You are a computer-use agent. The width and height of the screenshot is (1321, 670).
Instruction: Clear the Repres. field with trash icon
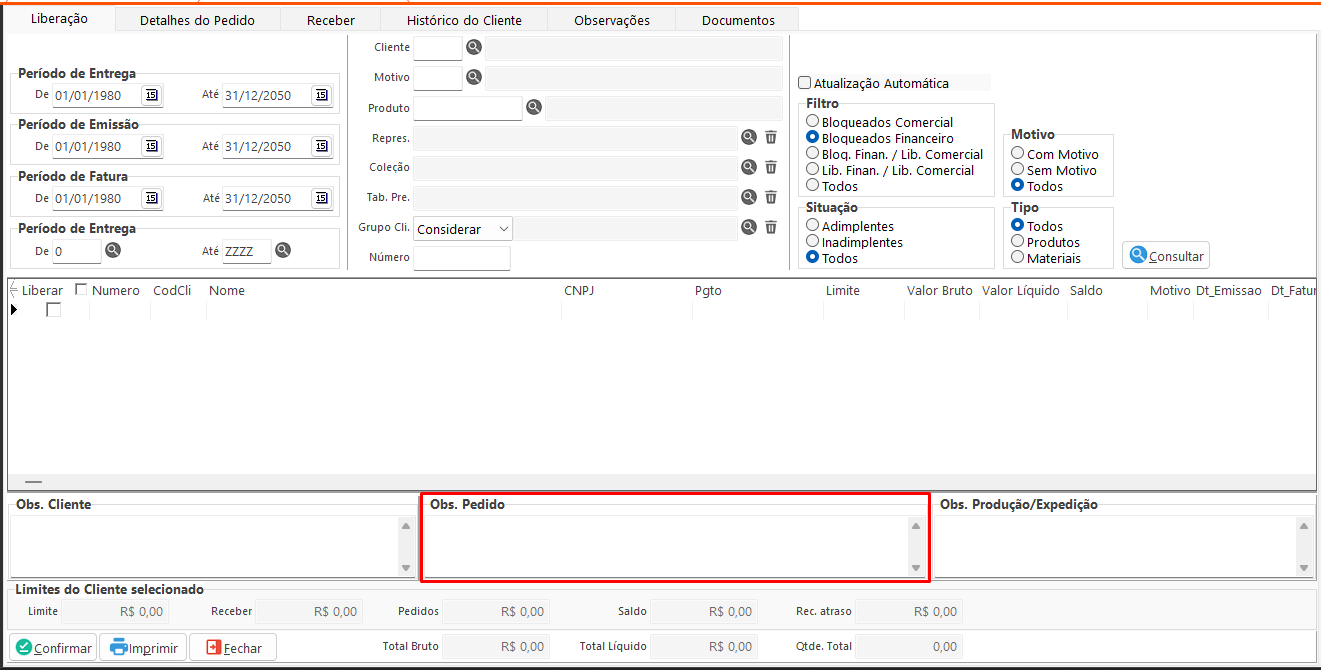771,137
